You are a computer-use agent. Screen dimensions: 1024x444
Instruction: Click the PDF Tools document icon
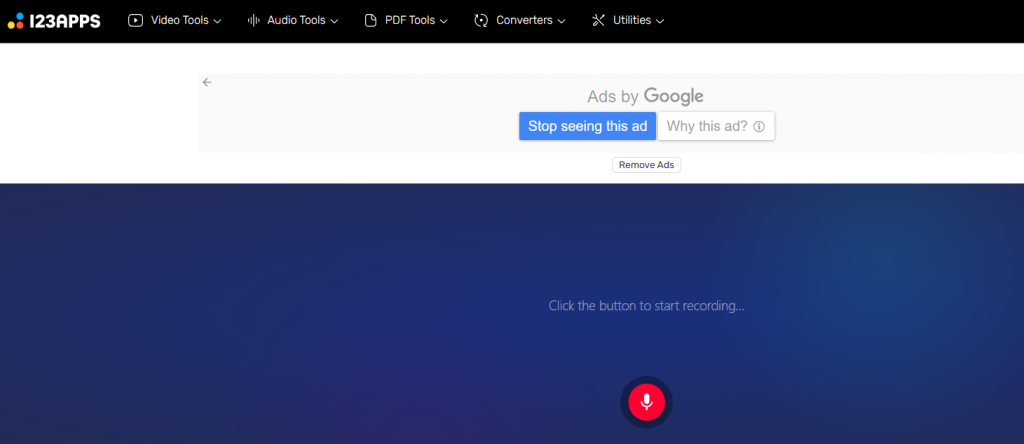(x=371, y=20)
